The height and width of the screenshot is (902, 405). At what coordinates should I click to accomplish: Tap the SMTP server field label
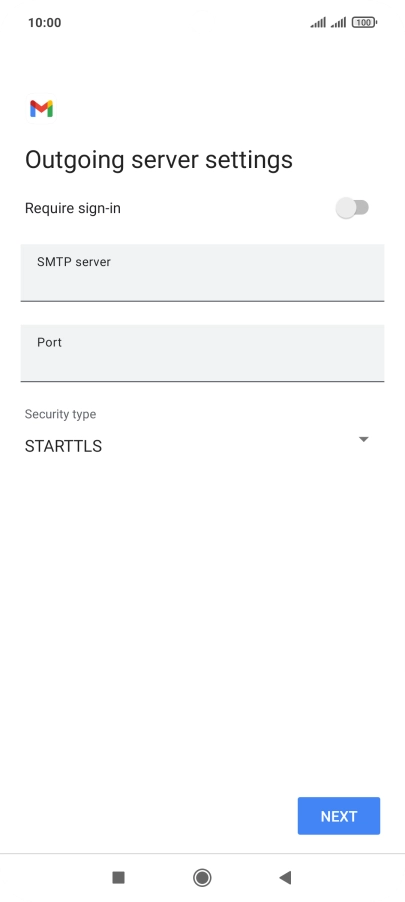(74, 262)
